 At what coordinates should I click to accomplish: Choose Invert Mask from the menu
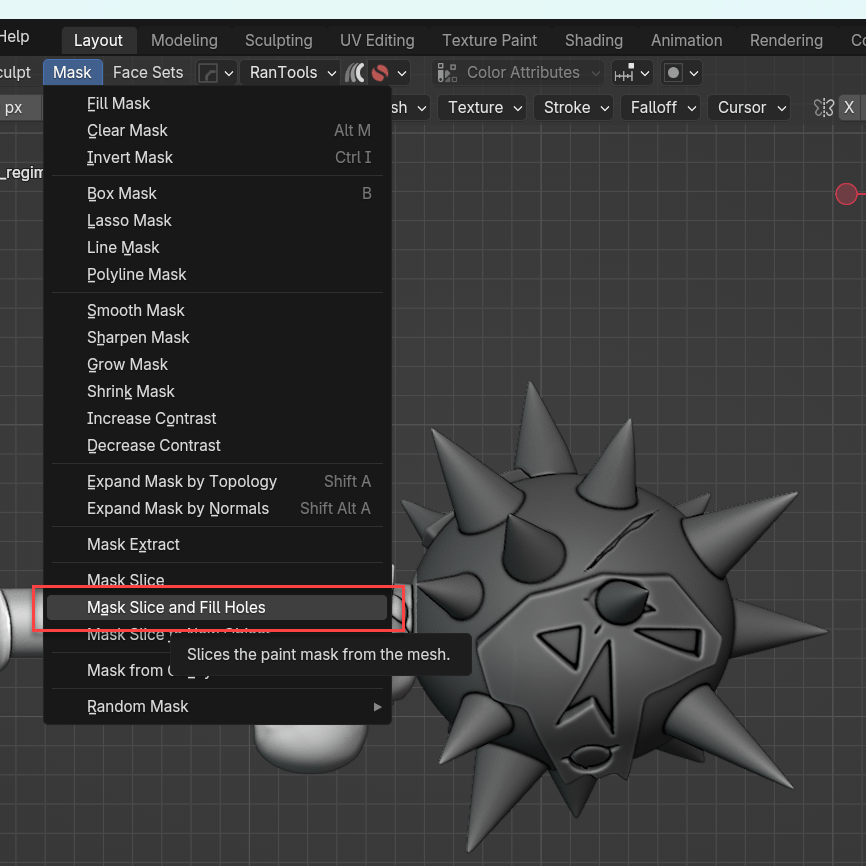(x=130, y=157)
